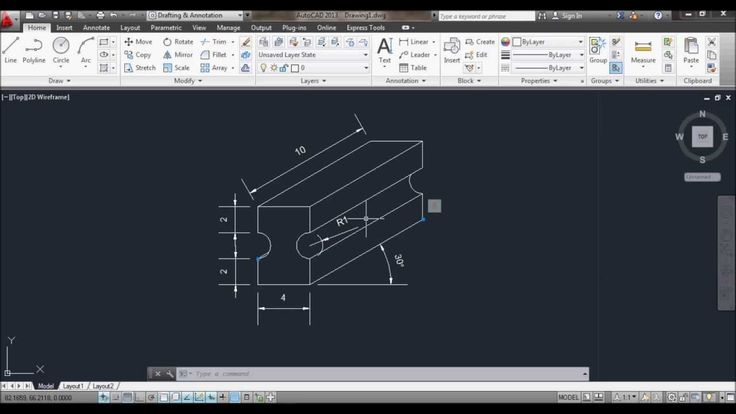Open the ByLayer linetype dropdown
The height and width of the screenshot is (414, 736).
point(548,68)
